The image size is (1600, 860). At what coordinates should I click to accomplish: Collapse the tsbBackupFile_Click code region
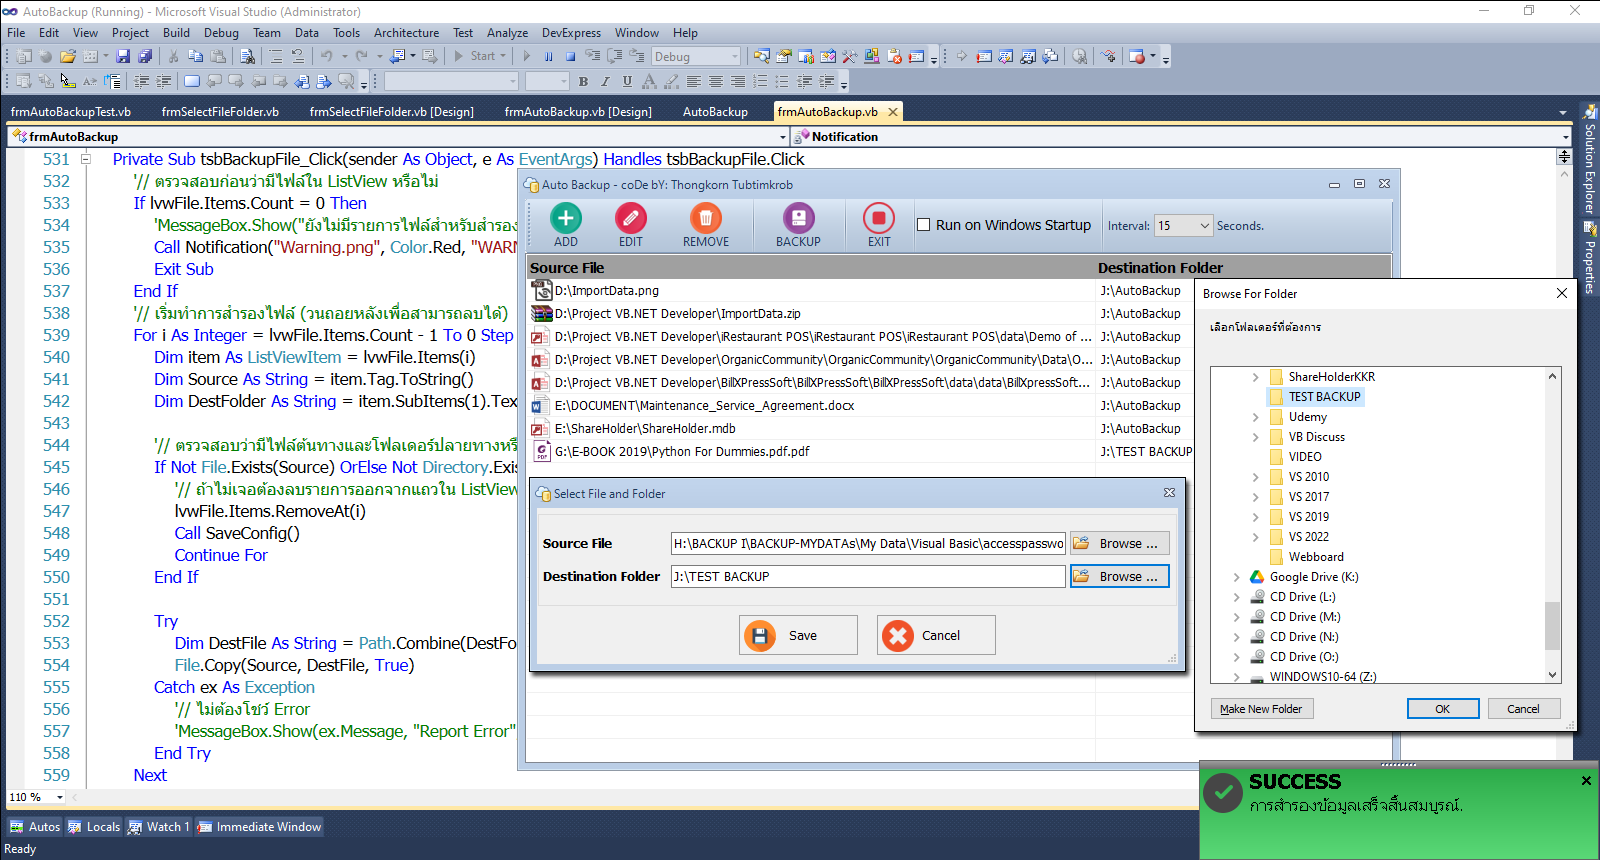click(x=86, y=159)
